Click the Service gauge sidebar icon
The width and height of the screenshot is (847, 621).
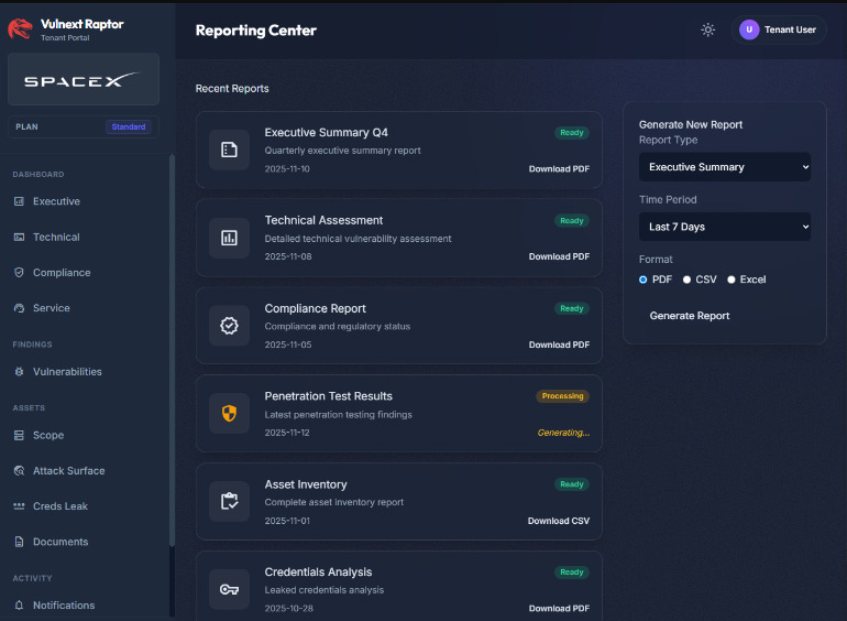coord(19,308)
